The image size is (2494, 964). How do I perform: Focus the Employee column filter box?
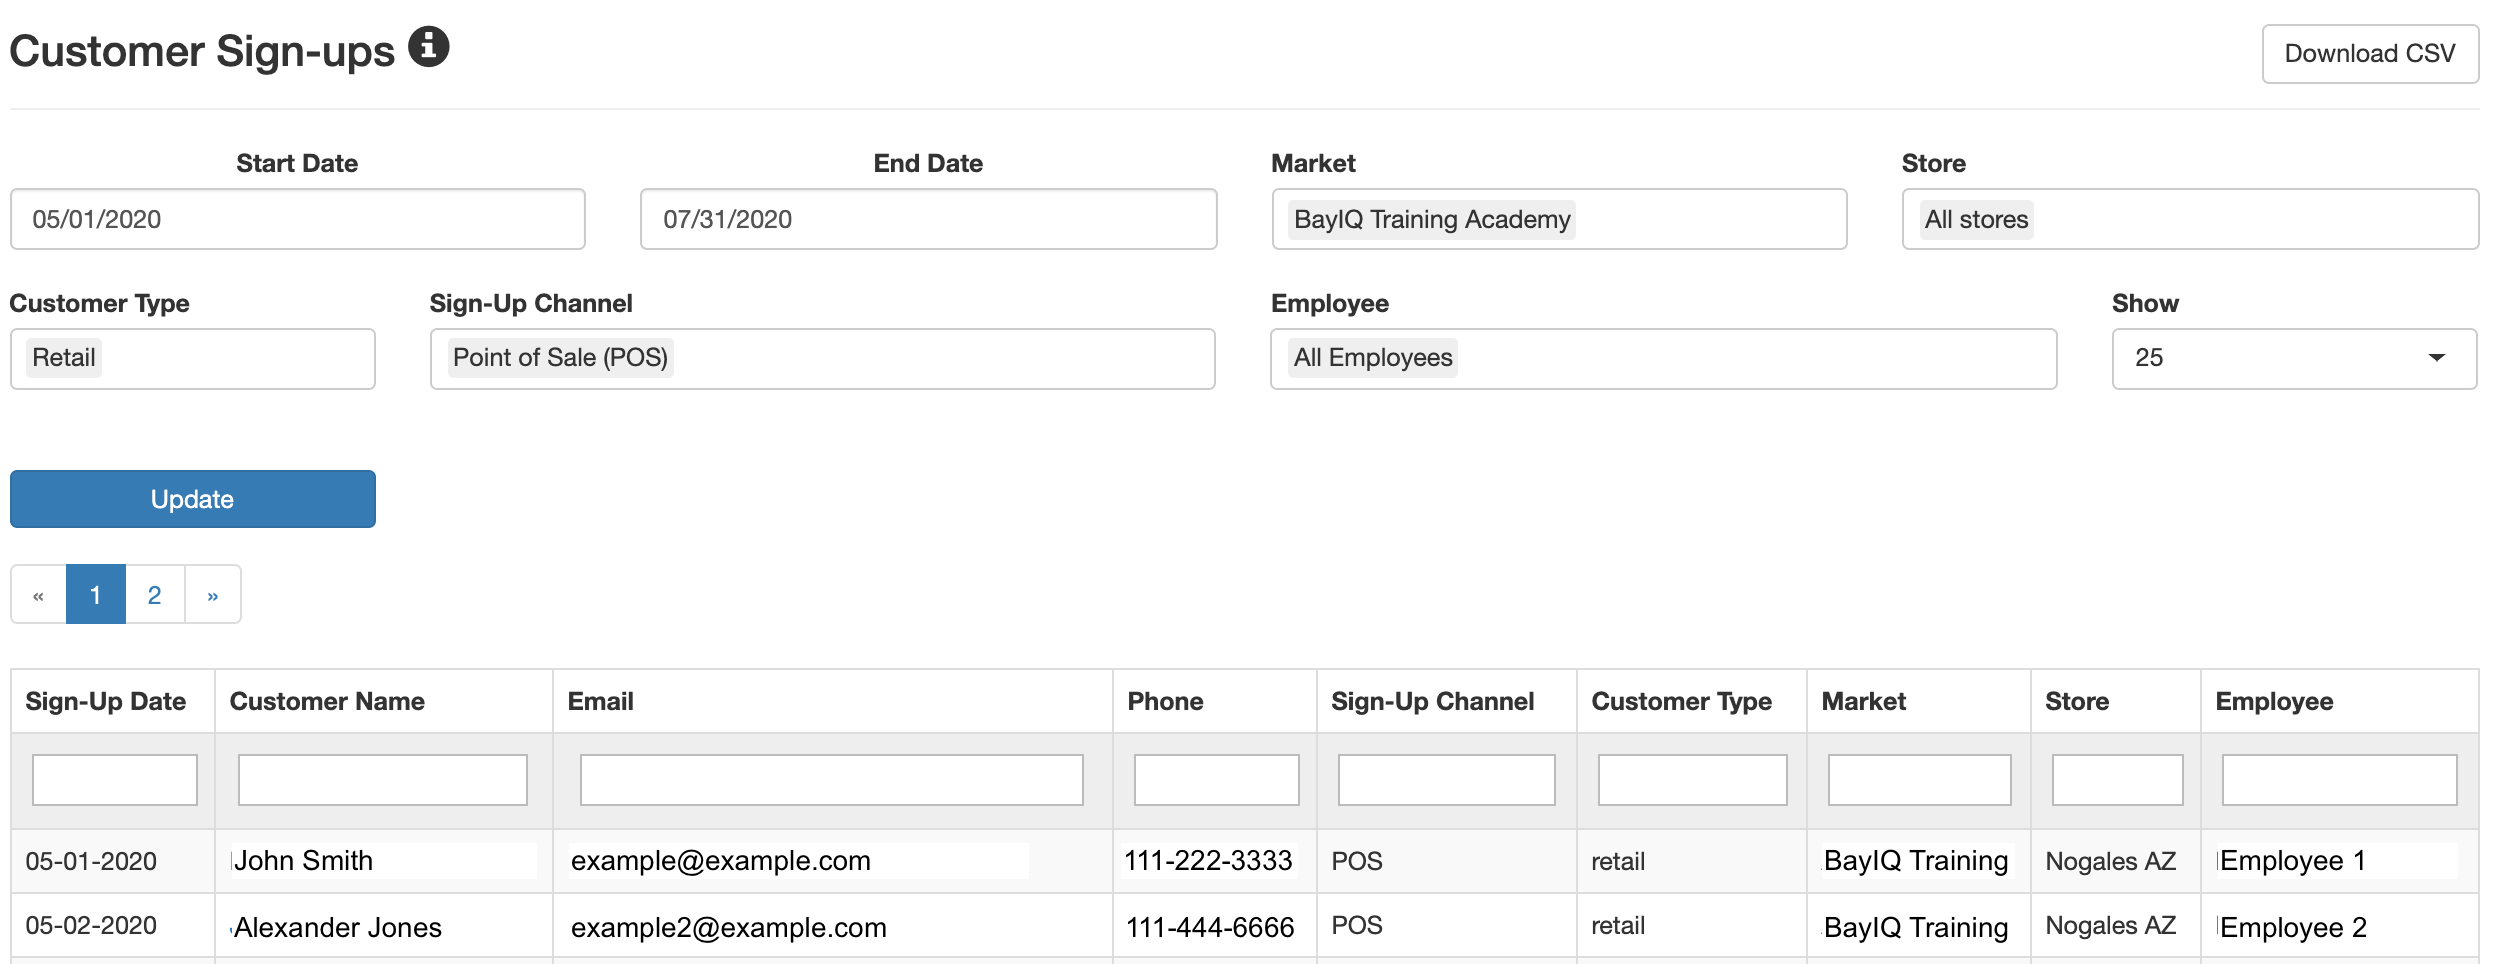click(x=2340, y=780)
